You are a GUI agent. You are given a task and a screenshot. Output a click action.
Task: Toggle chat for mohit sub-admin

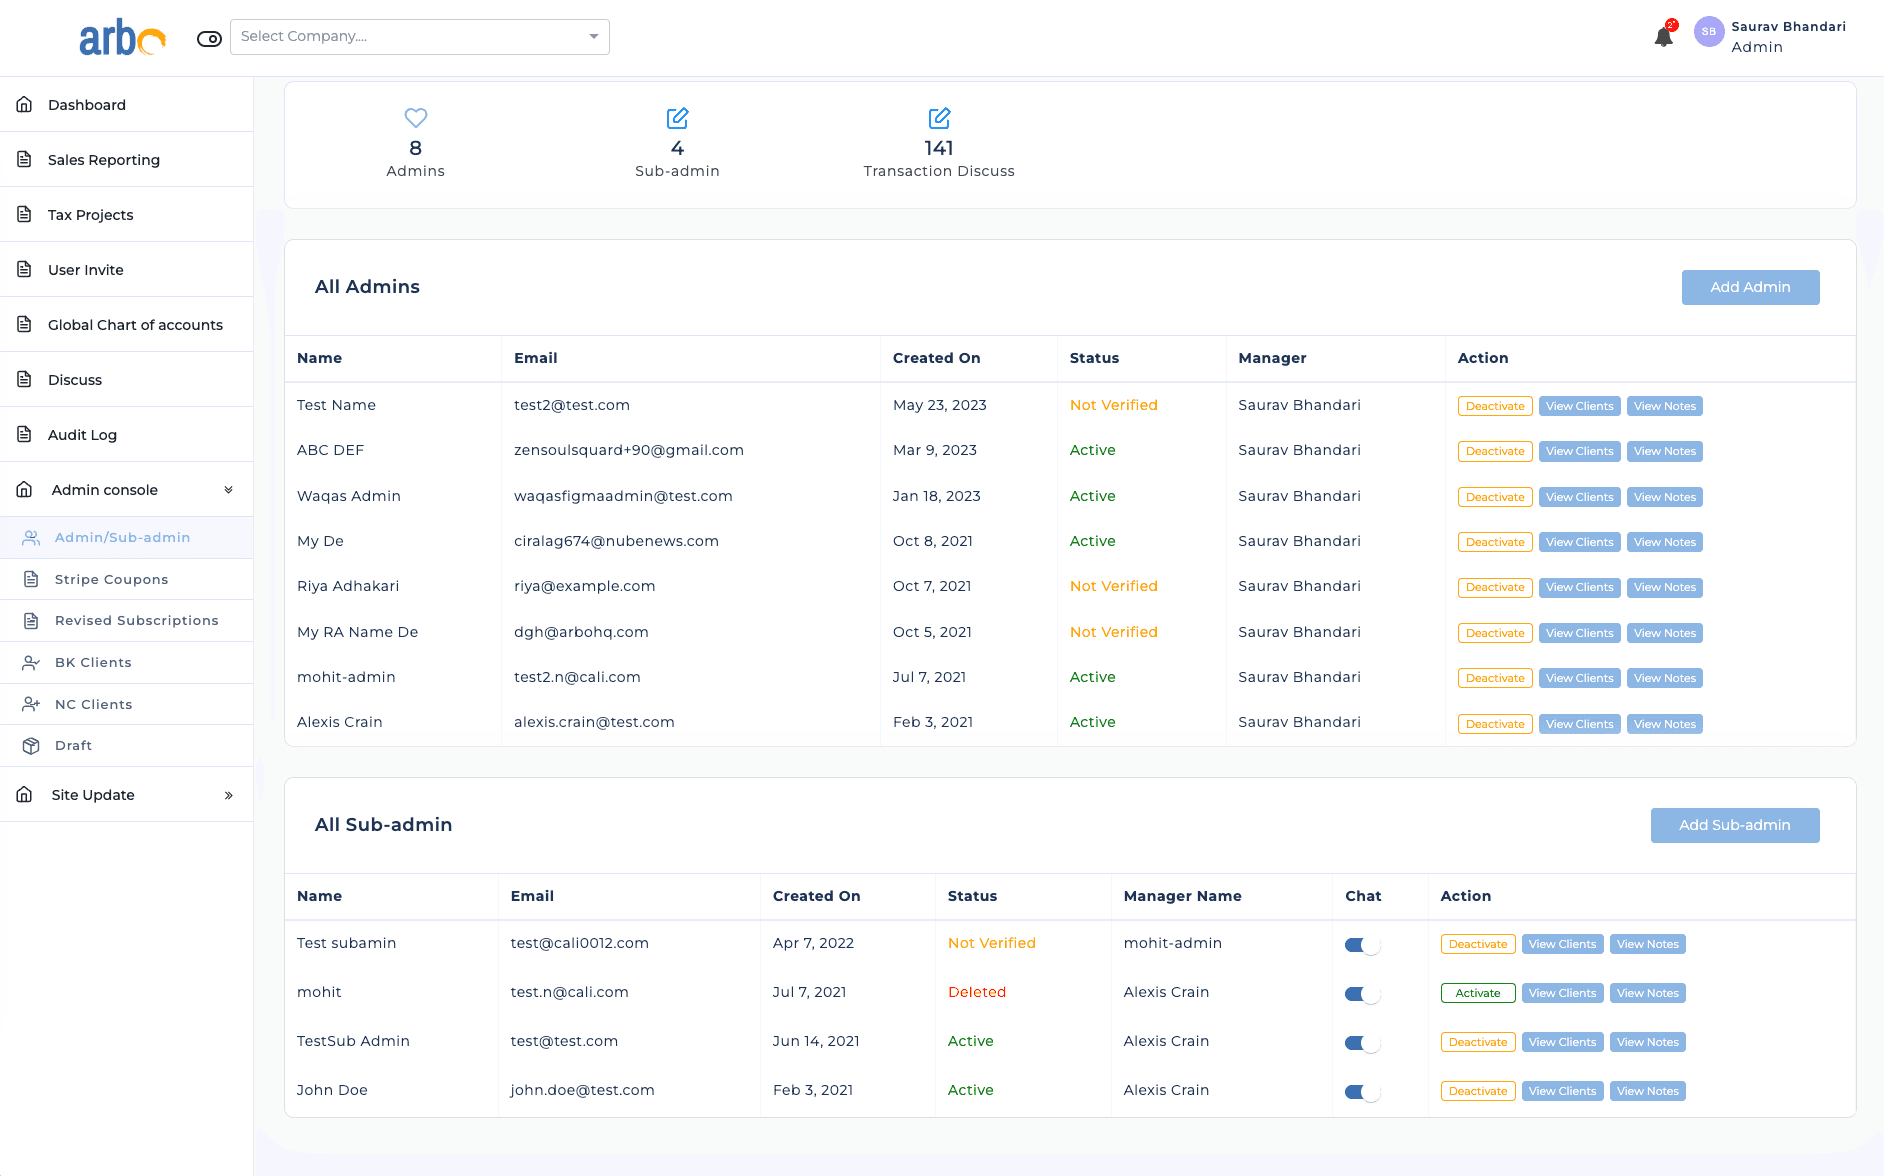tap(1362, 994)
